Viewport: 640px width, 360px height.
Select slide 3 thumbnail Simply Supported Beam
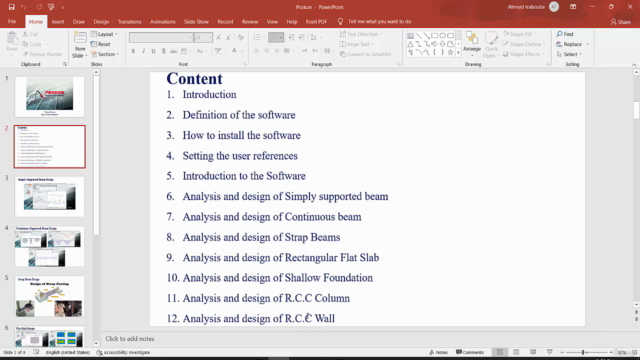[49, 196]
